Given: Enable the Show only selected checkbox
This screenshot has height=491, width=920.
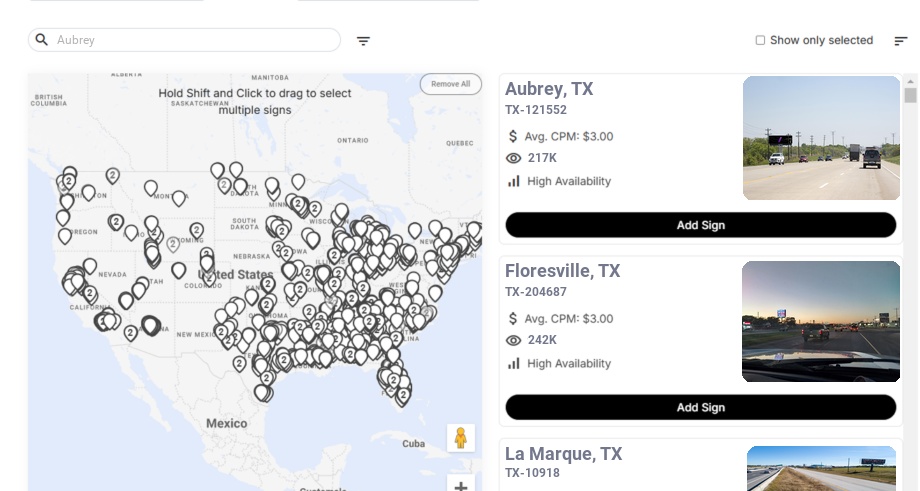Looking at the screenshot, I should click(x=760, y=41).
